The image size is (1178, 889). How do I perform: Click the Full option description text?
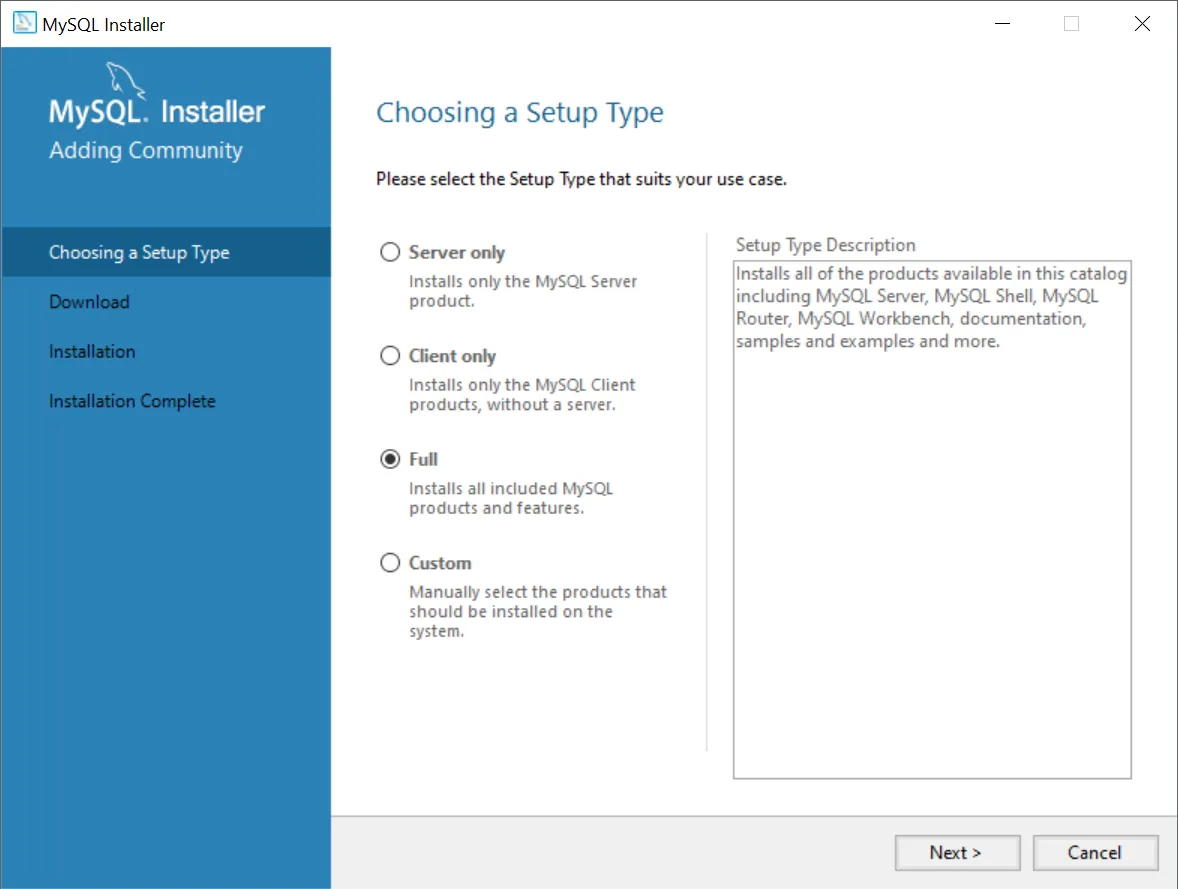(x=510, y=498)
